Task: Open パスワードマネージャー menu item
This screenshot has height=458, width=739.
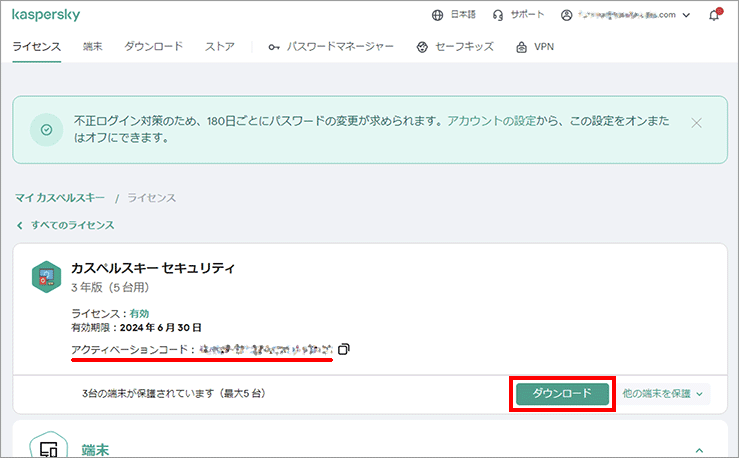Action: [340, 47]
